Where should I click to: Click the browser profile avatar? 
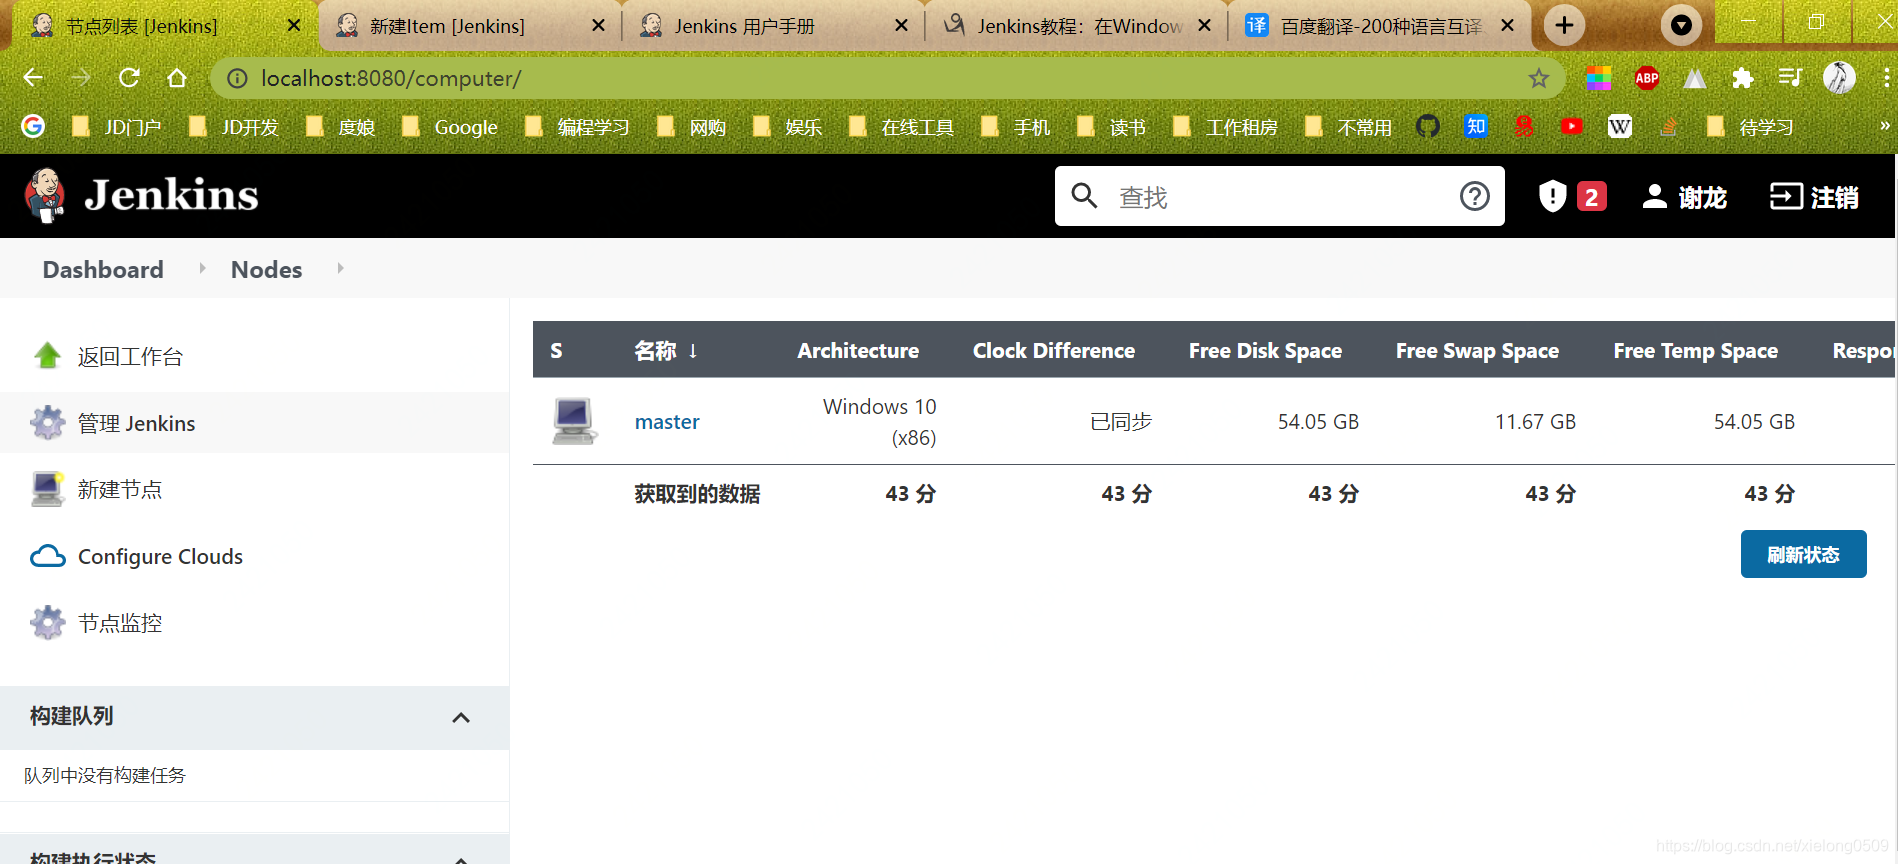coord(1839,77)
